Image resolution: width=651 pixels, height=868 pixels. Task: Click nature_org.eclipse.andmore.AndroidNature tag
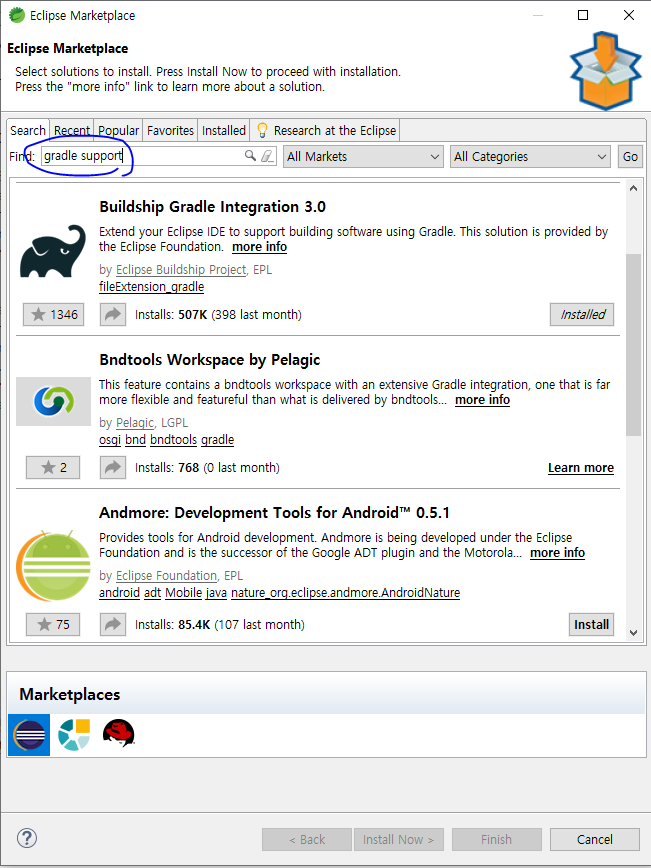[345, 593]
